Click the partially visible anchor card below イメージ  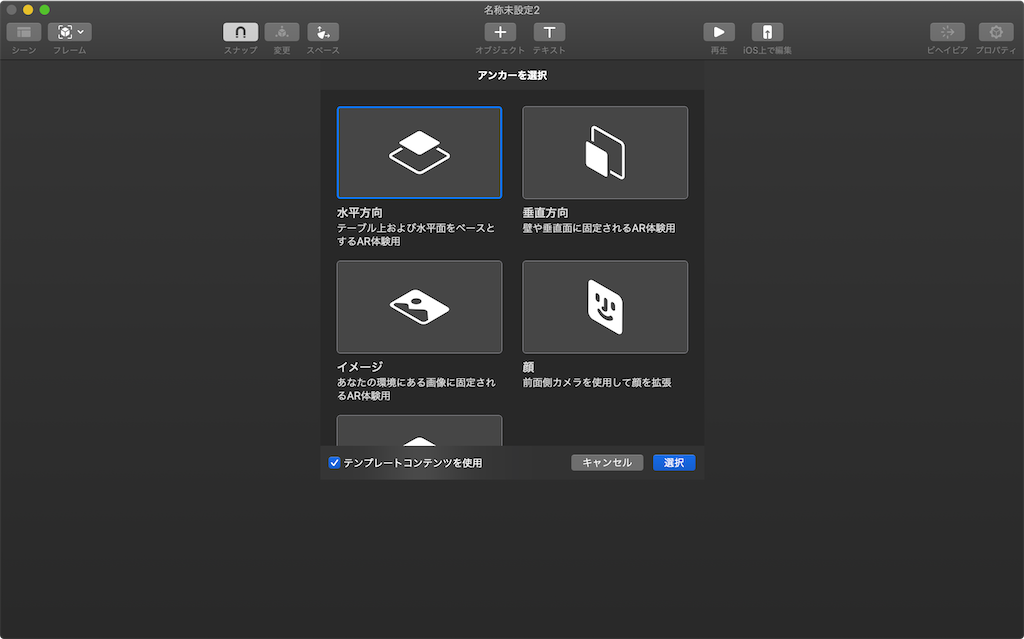[418, 432]
